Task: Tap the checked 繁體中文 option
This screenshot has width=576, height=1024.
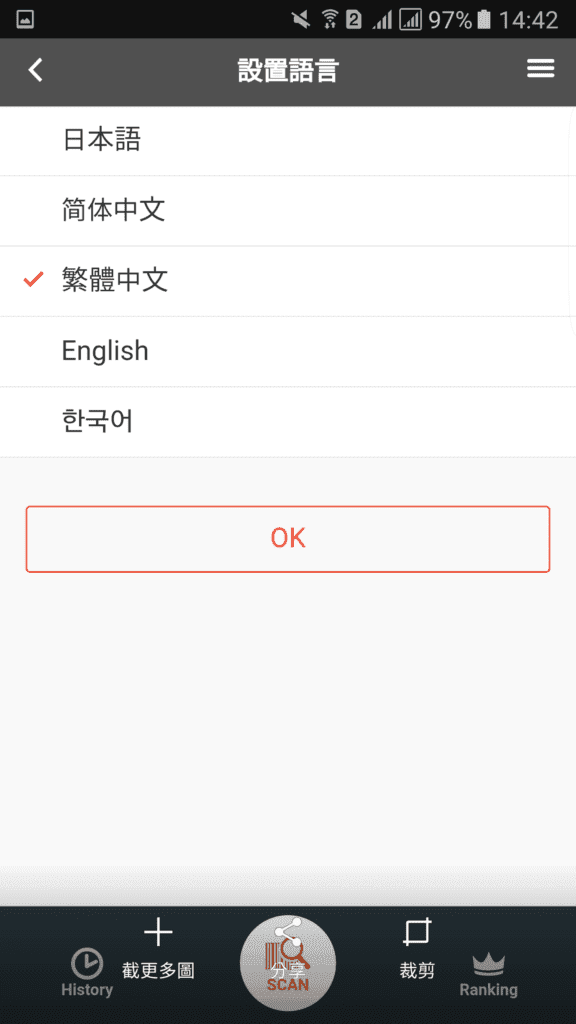Action: 288,281
